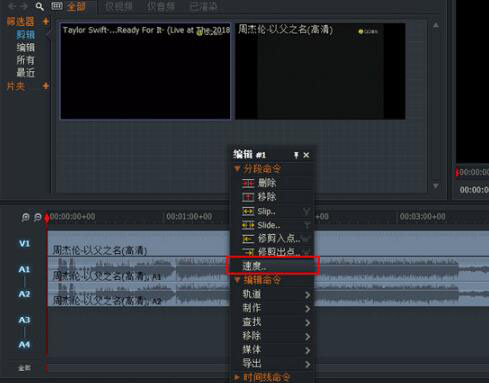Toggle the A2 track label
This screenshot has height=383, width=489.
24,294
